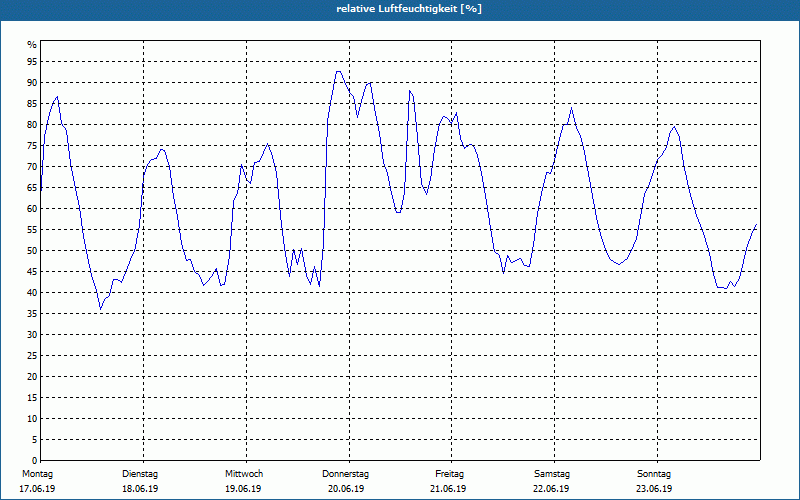The image size is (800, 500).
Task: Select the 'Donnerstag' day label
Action: tap(345, 474)
